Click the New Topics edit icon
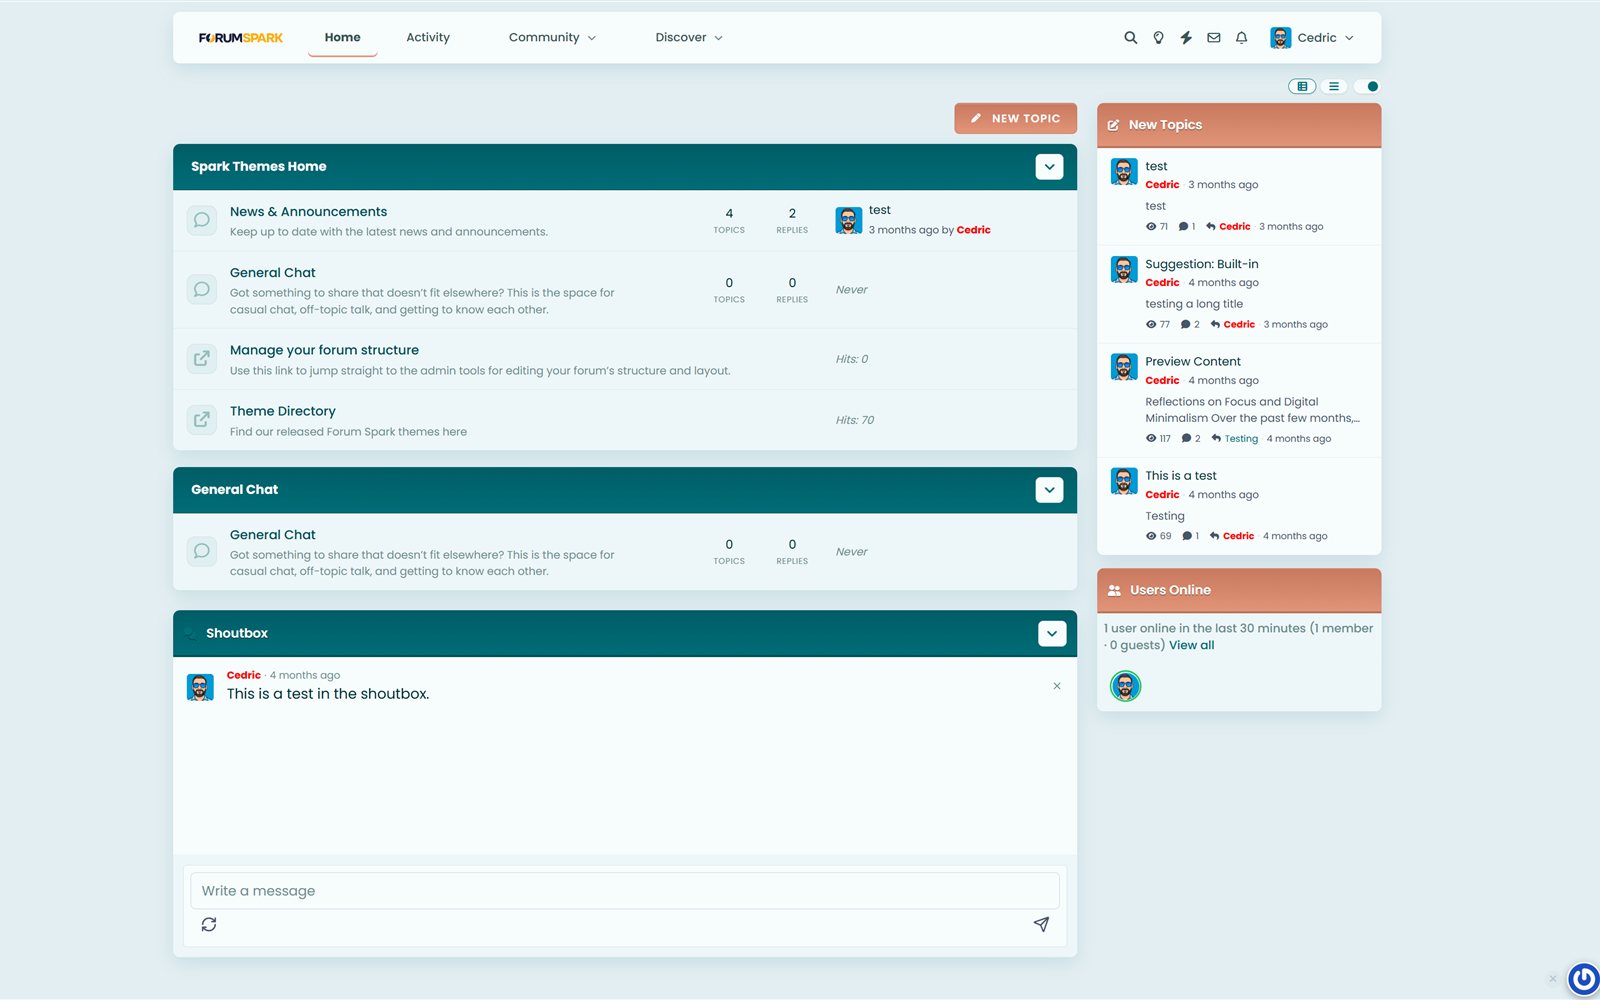The height and width of the screenshot is (1000, 1600). 1114,126
